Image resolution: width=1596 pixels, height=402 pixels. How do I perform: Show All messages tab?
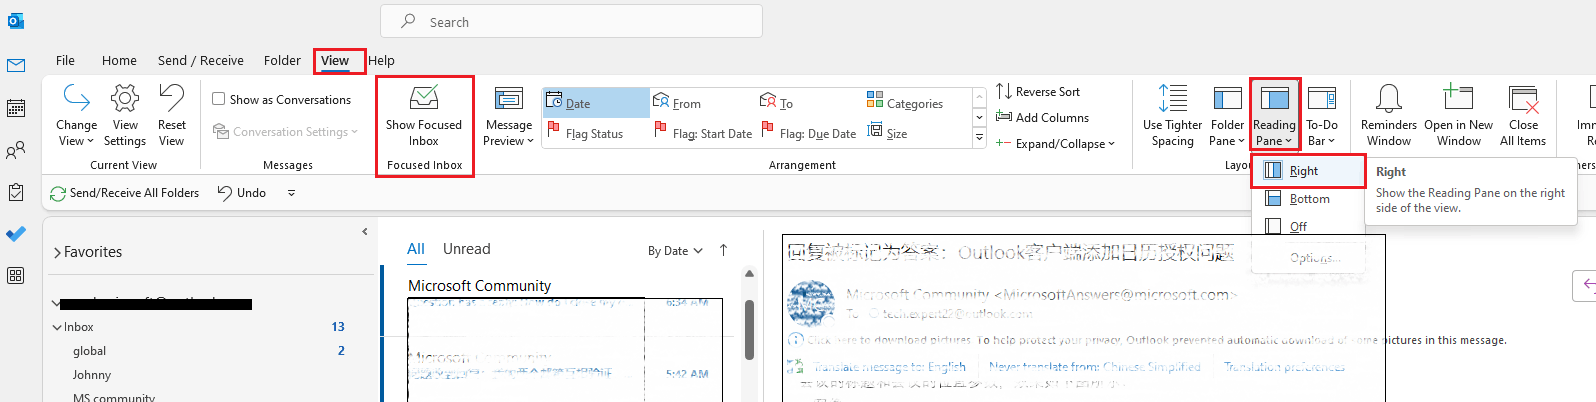point(416,249)
